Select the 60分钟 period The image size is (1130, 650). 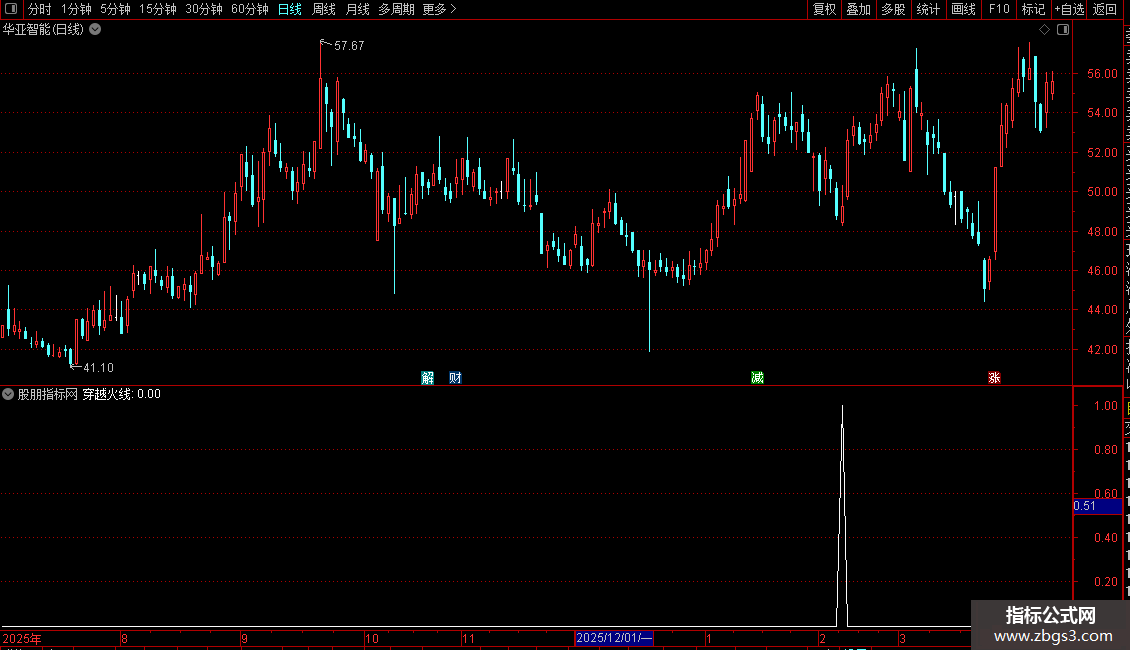[x=250, y=9]
